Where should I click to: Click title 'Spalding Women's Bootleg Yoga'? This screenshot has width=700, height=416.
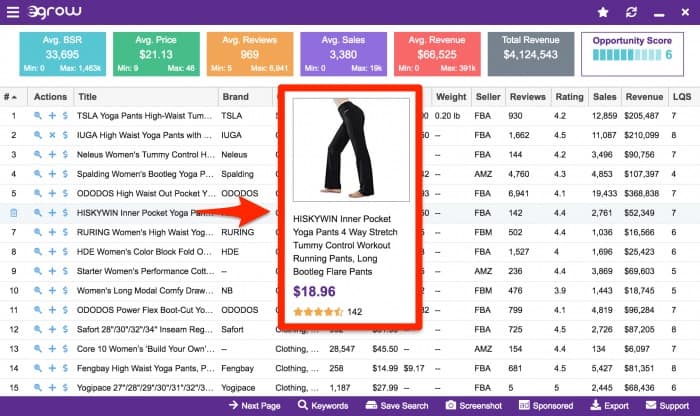click(x=145, y=174)
